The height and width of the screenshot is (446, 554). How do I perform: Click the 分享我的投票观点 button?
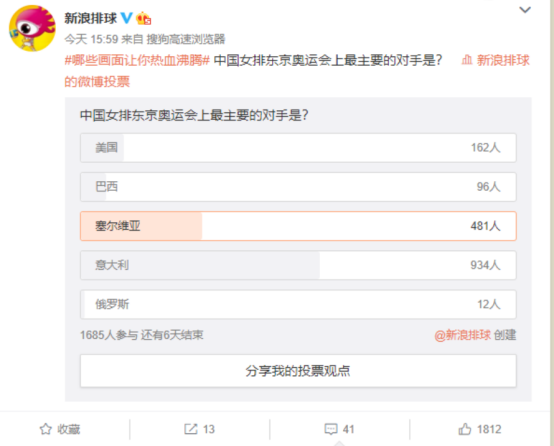pos(298,371)
